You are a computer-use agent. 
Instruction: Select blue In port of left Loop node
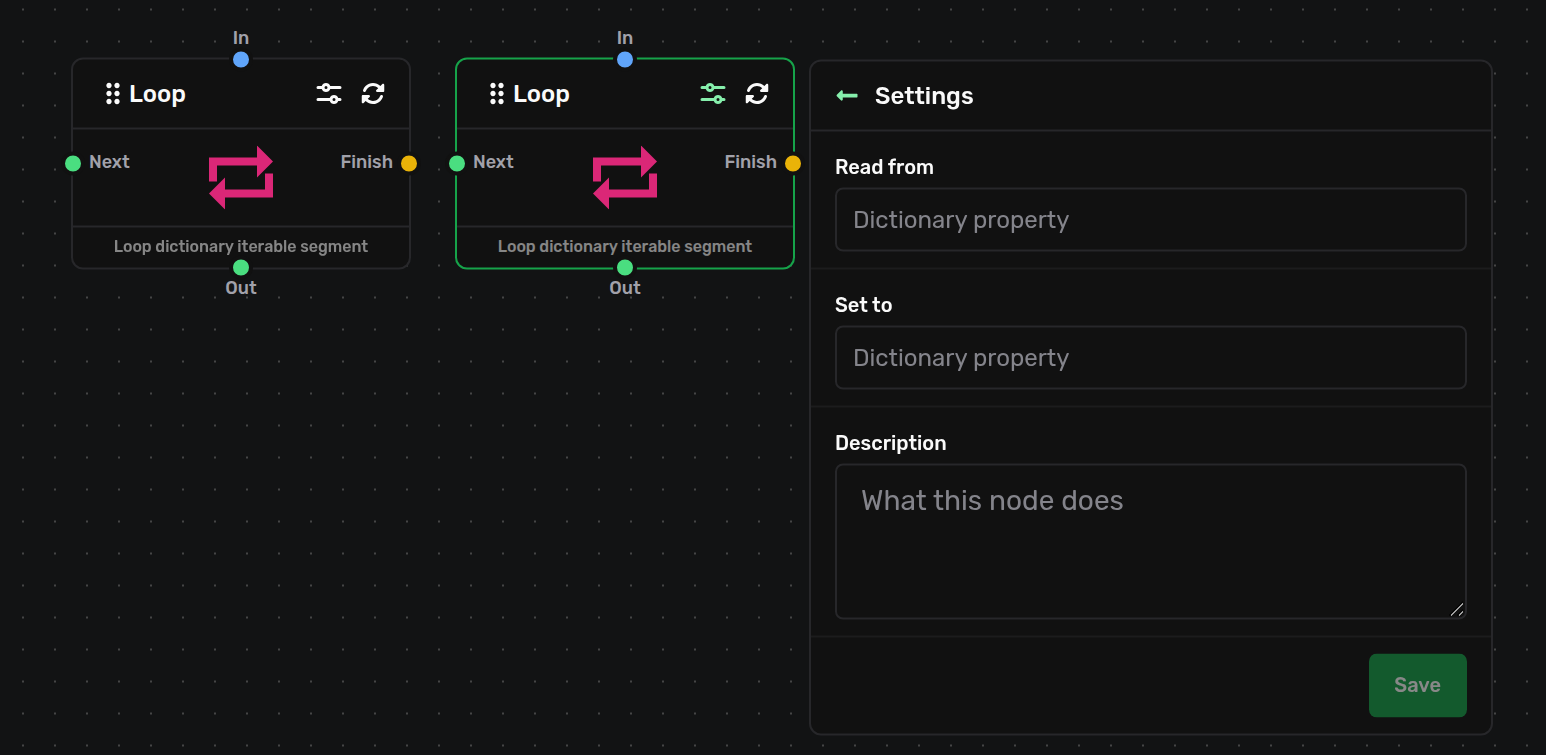(x=241, y=59)
